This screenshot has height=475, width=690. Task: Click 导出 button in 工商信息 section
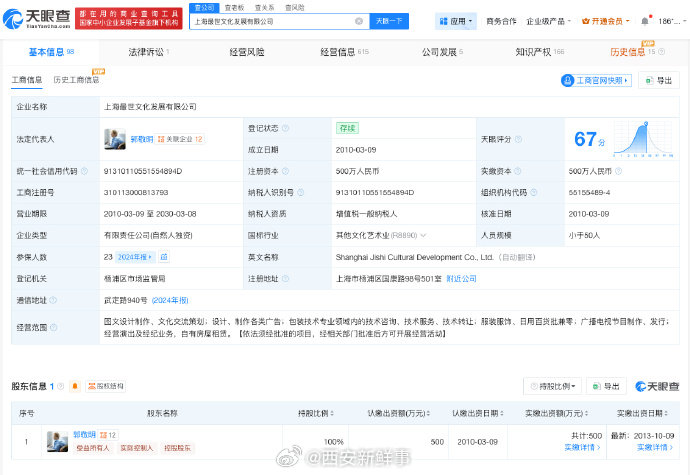click(658, 80)
